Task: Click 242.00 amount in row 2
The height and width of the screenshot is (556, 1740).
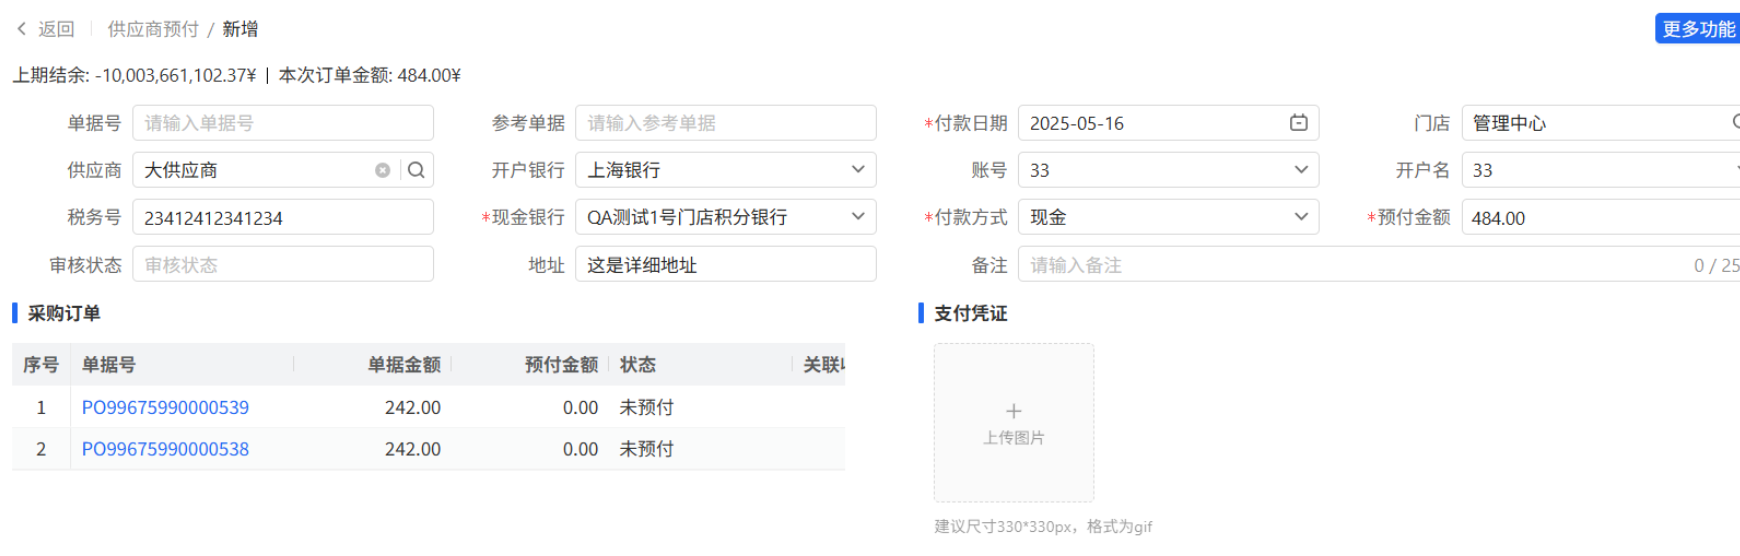Action: pos(413,449)
